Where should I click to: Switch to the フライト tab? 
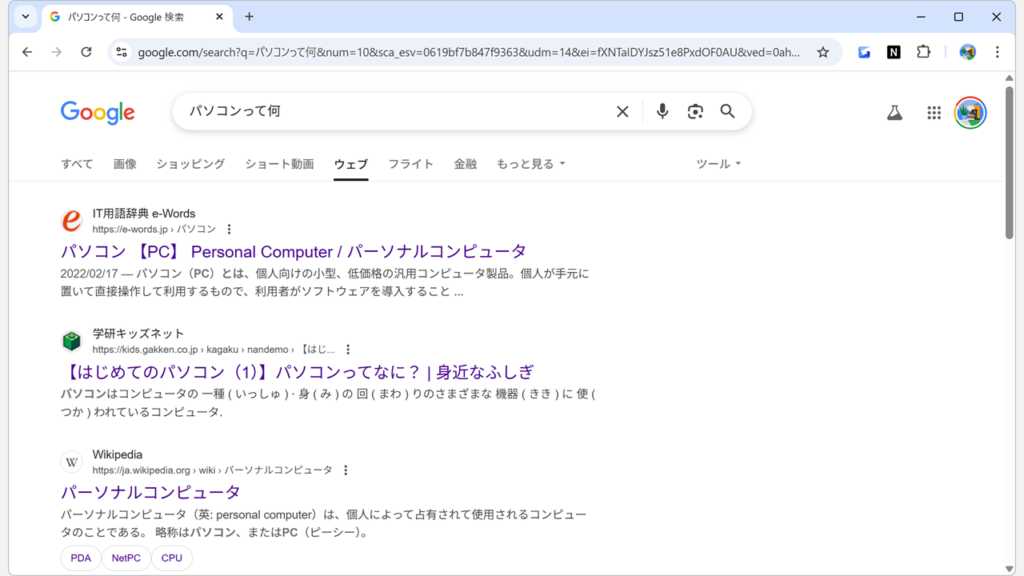point(411,164)
